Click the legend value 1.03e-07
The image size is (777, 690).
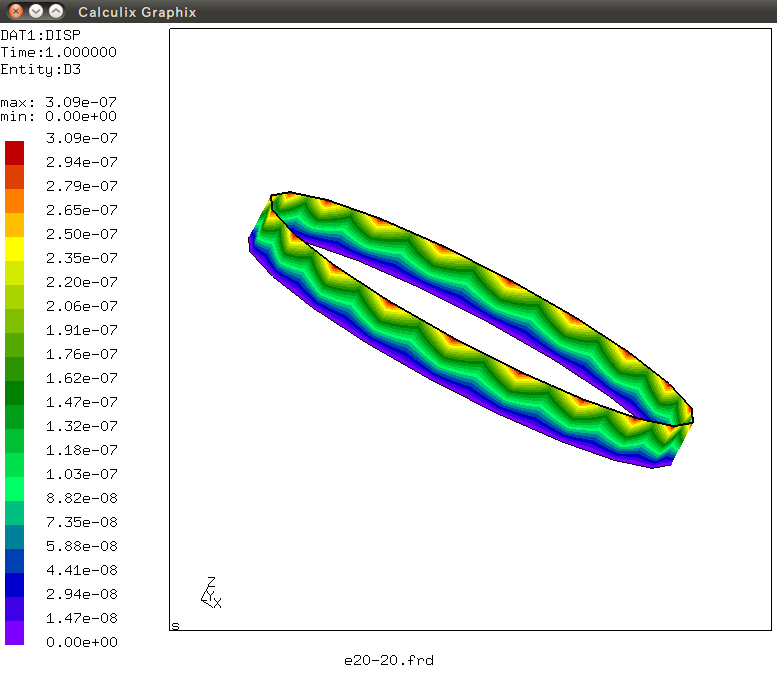point(82,474)
